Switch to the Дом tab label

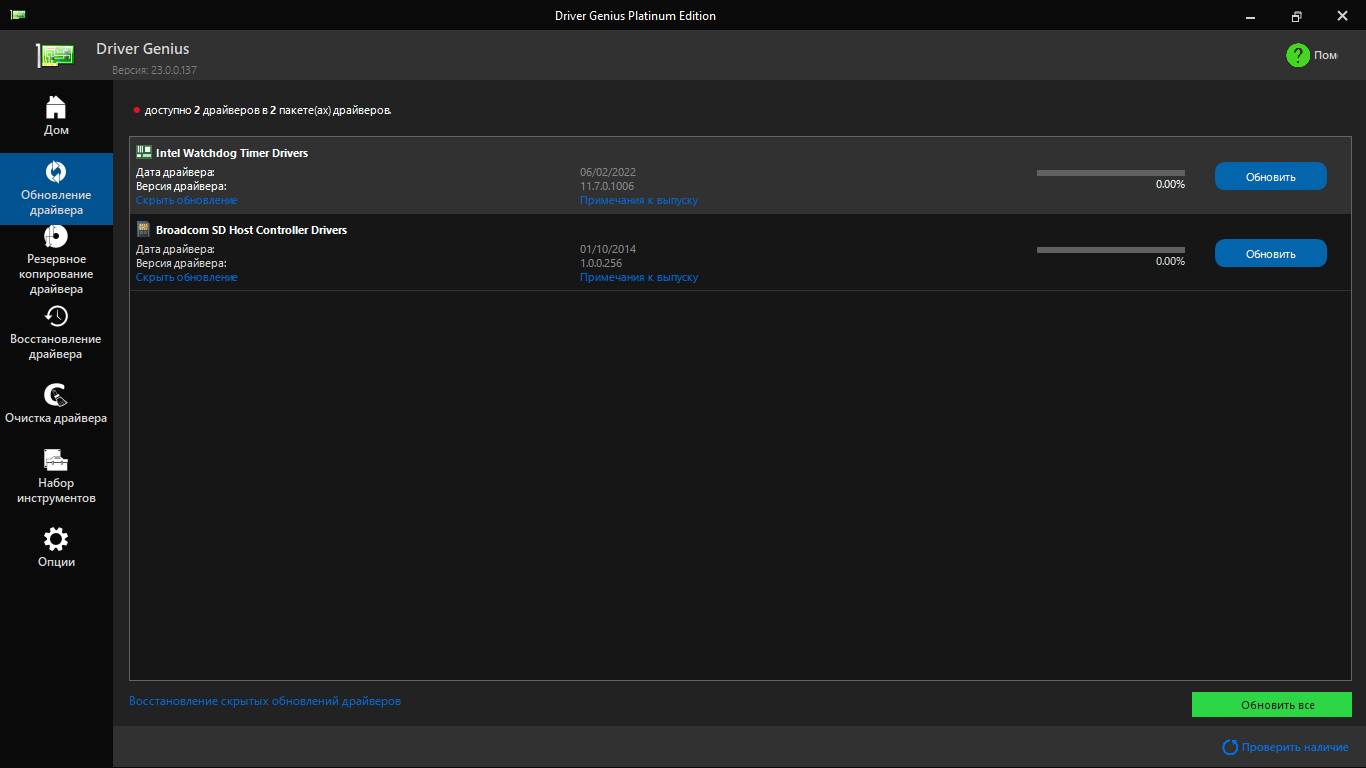56,130
